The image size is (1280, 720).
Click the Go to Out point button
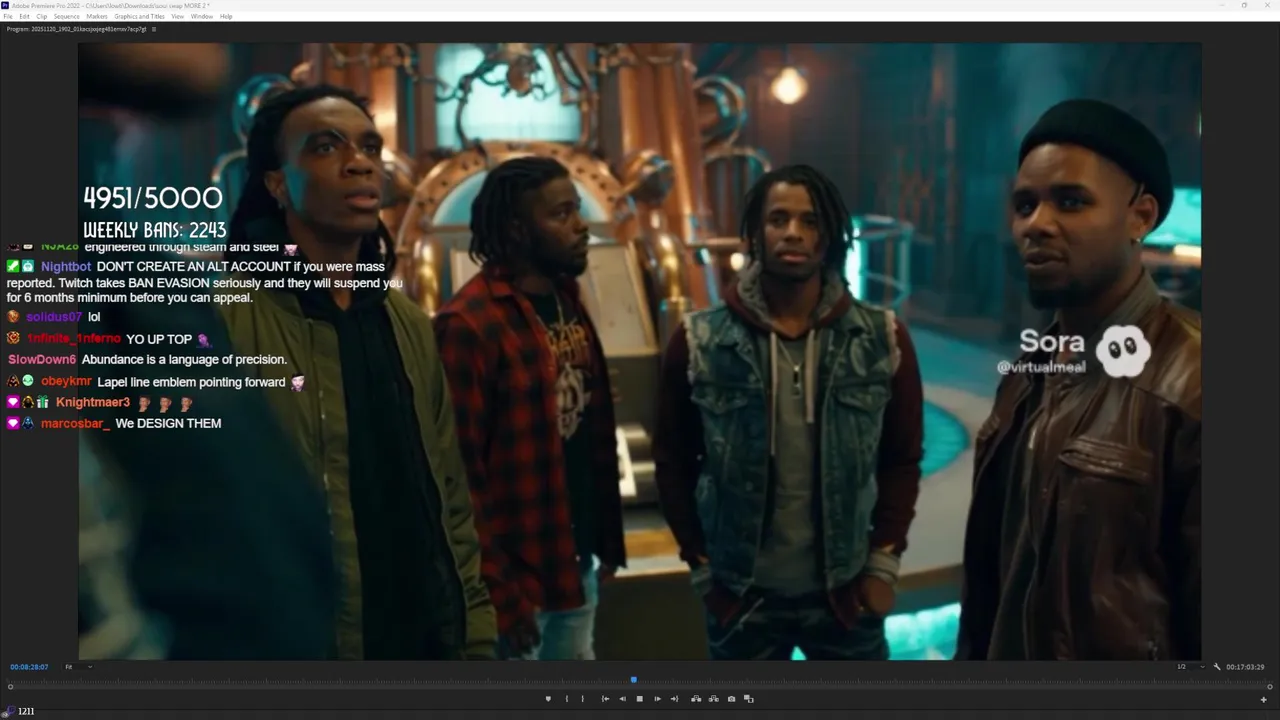[x=674, y=699]
